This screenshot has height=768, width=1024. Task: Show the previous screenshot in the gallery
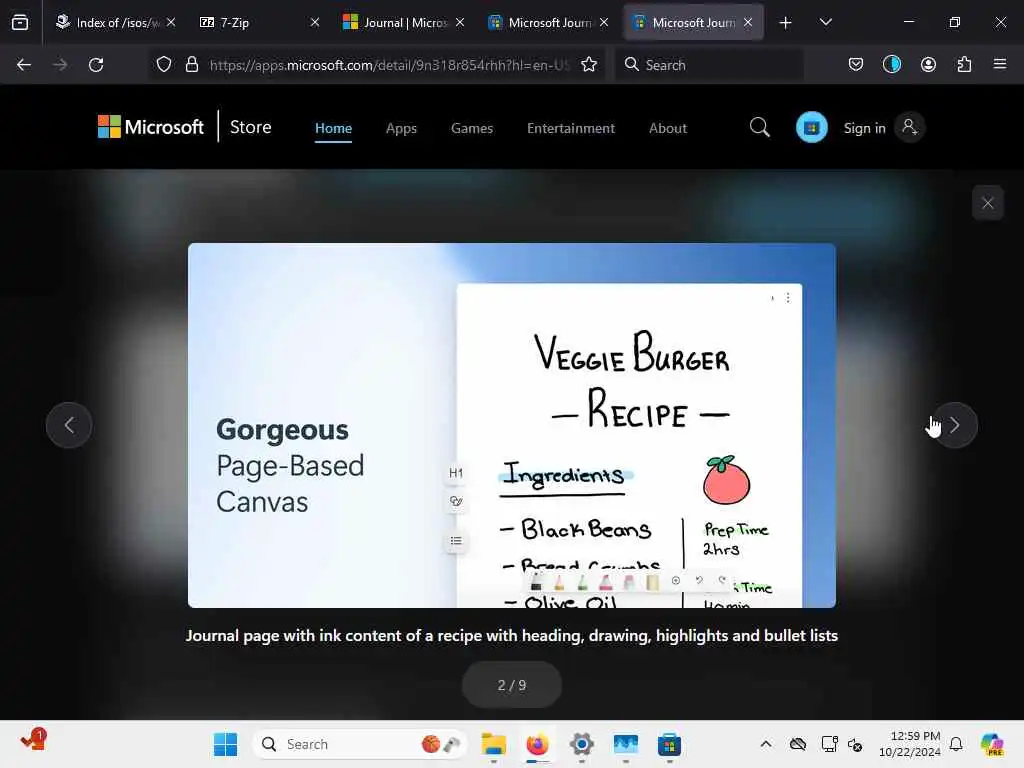(69, 425)
